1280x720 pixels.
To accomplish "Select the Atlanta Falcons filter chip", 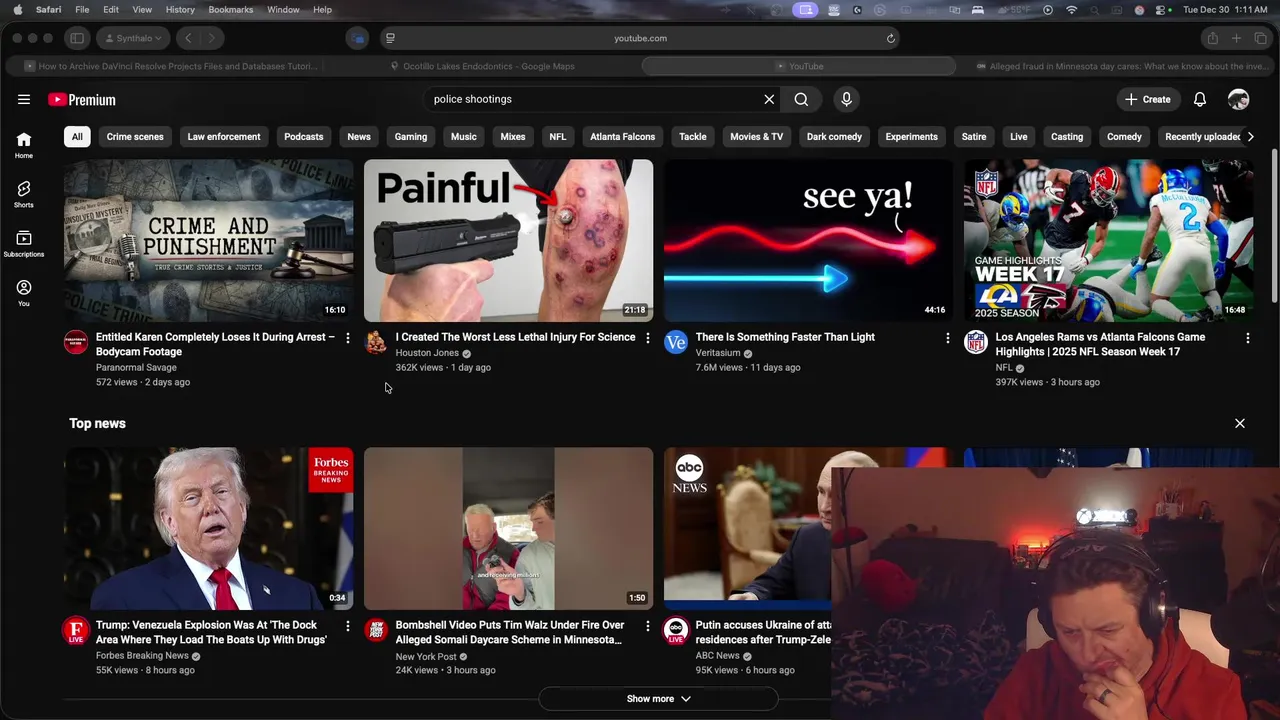I will click(622, 137).
